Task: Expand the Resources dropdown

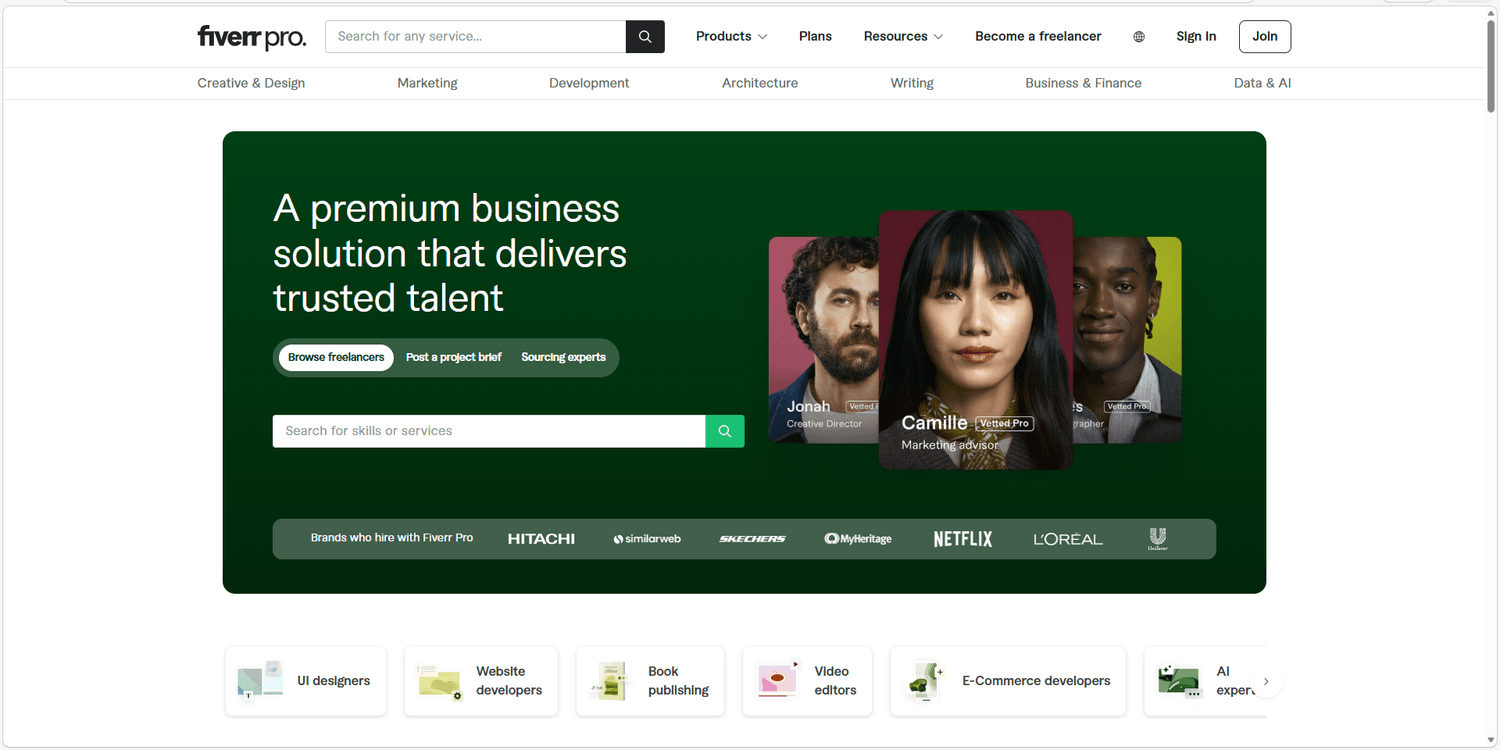Action: [904, 37]
